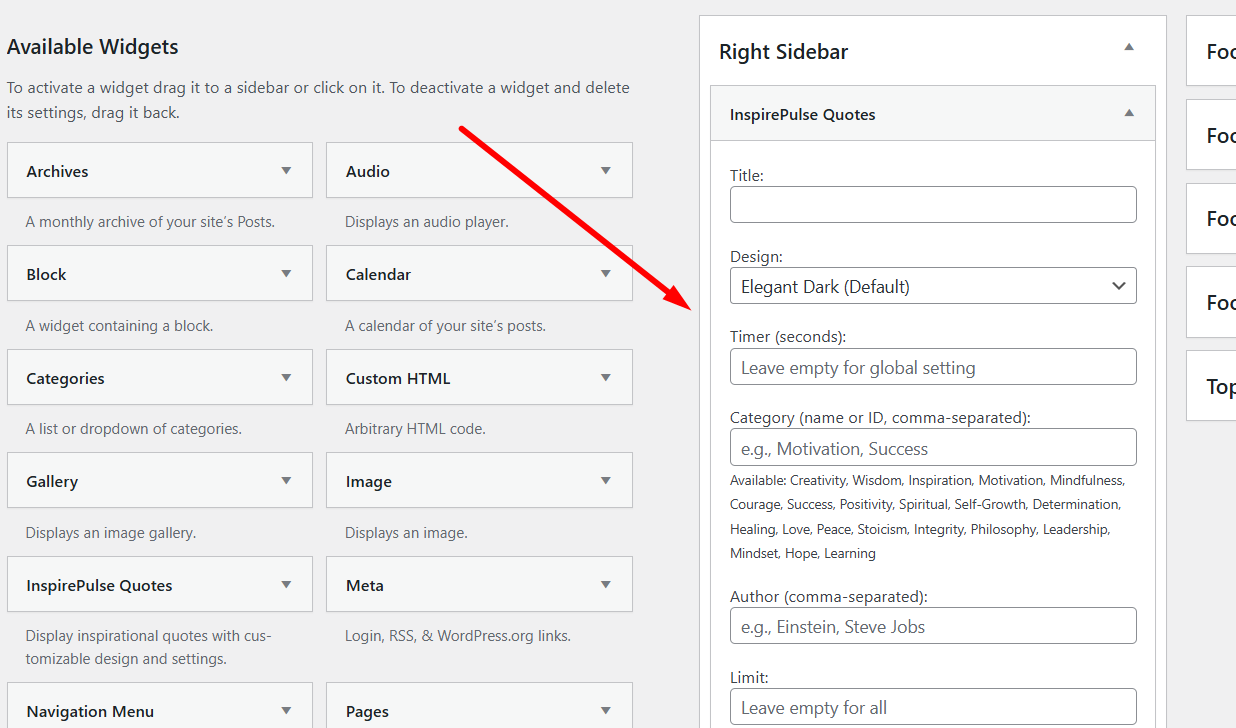Expand the Archives widget arrow
1236x728 pixels.
tap(286, 171)
